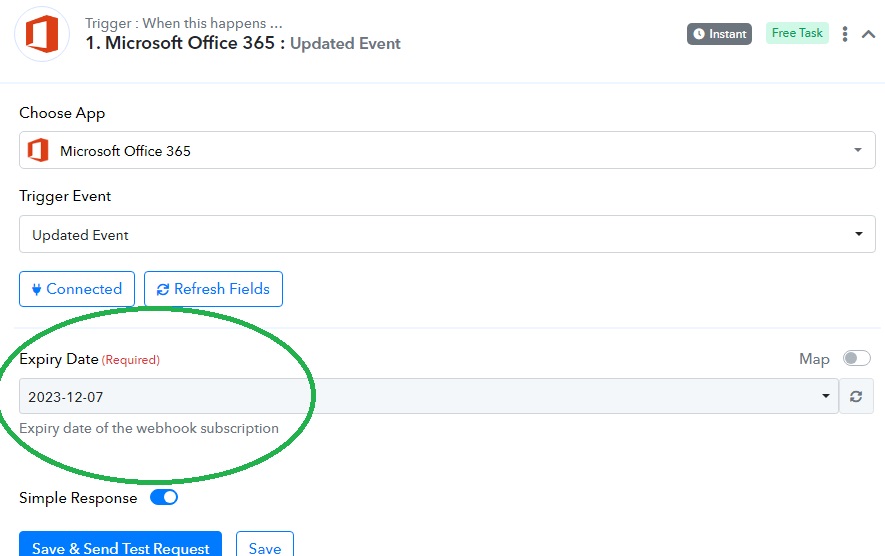
Task: Click Save & Send Test Request
Action: pos(120,546)
